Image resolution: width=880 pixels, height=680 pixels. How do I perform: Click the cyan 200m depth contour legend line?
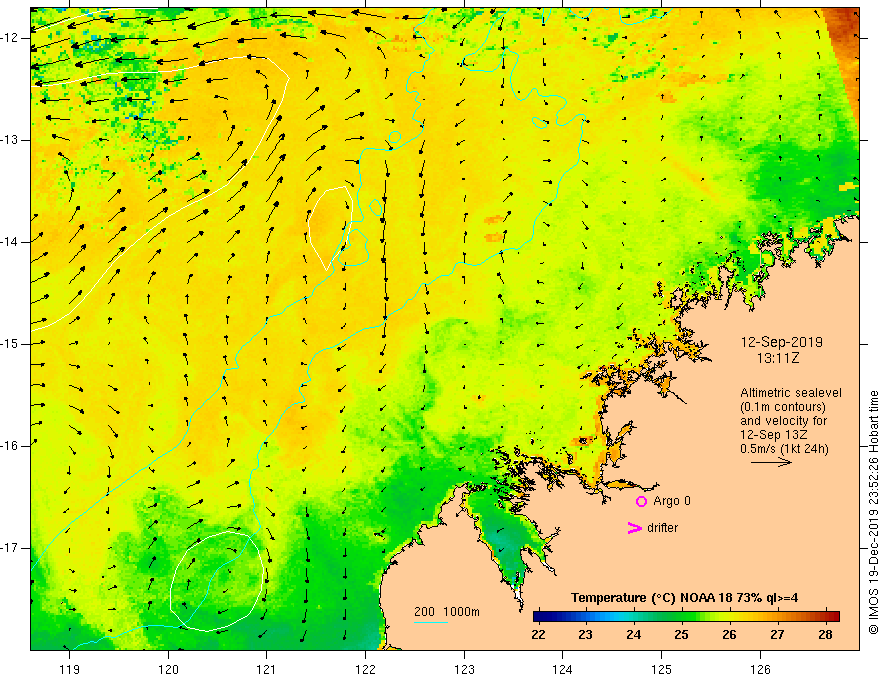coord(430,622)
